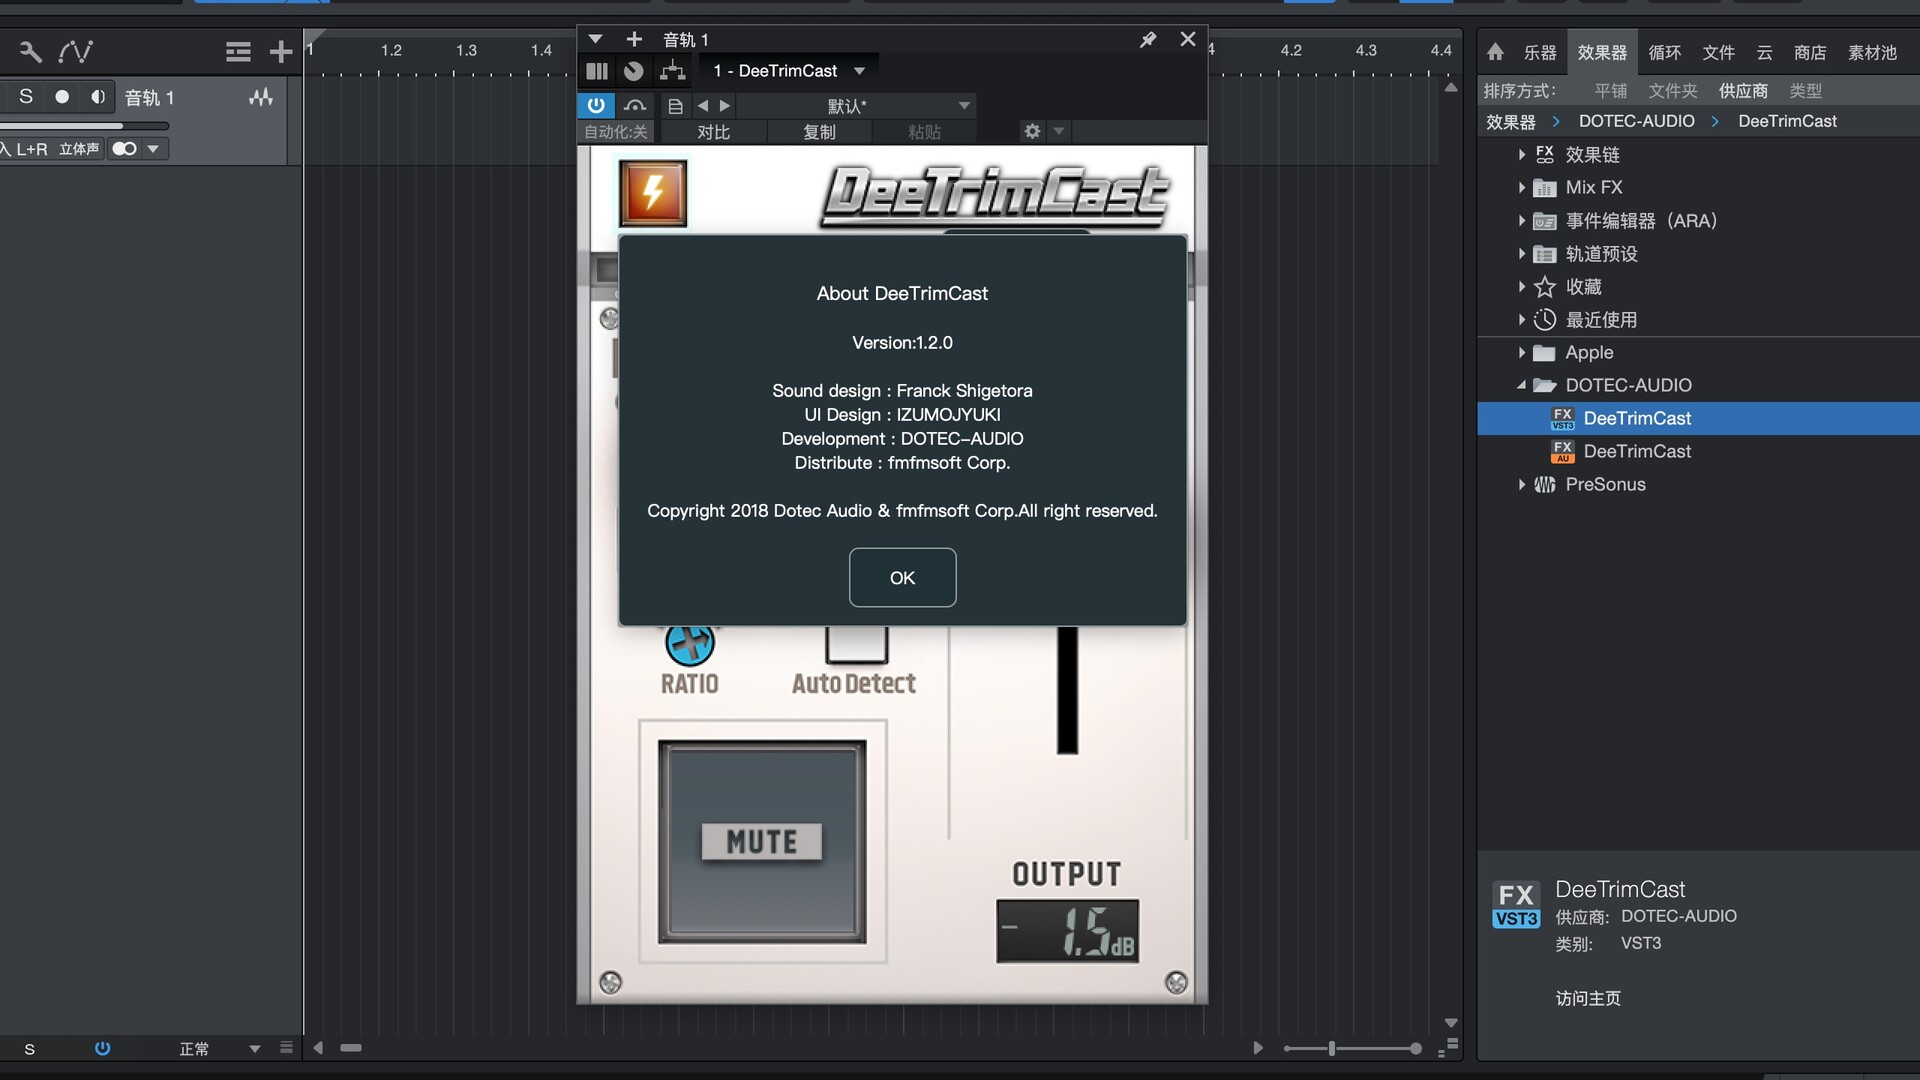Toggle 自动化:关 automation mode
The image size is (1920, 1080).
pos(616,132)
